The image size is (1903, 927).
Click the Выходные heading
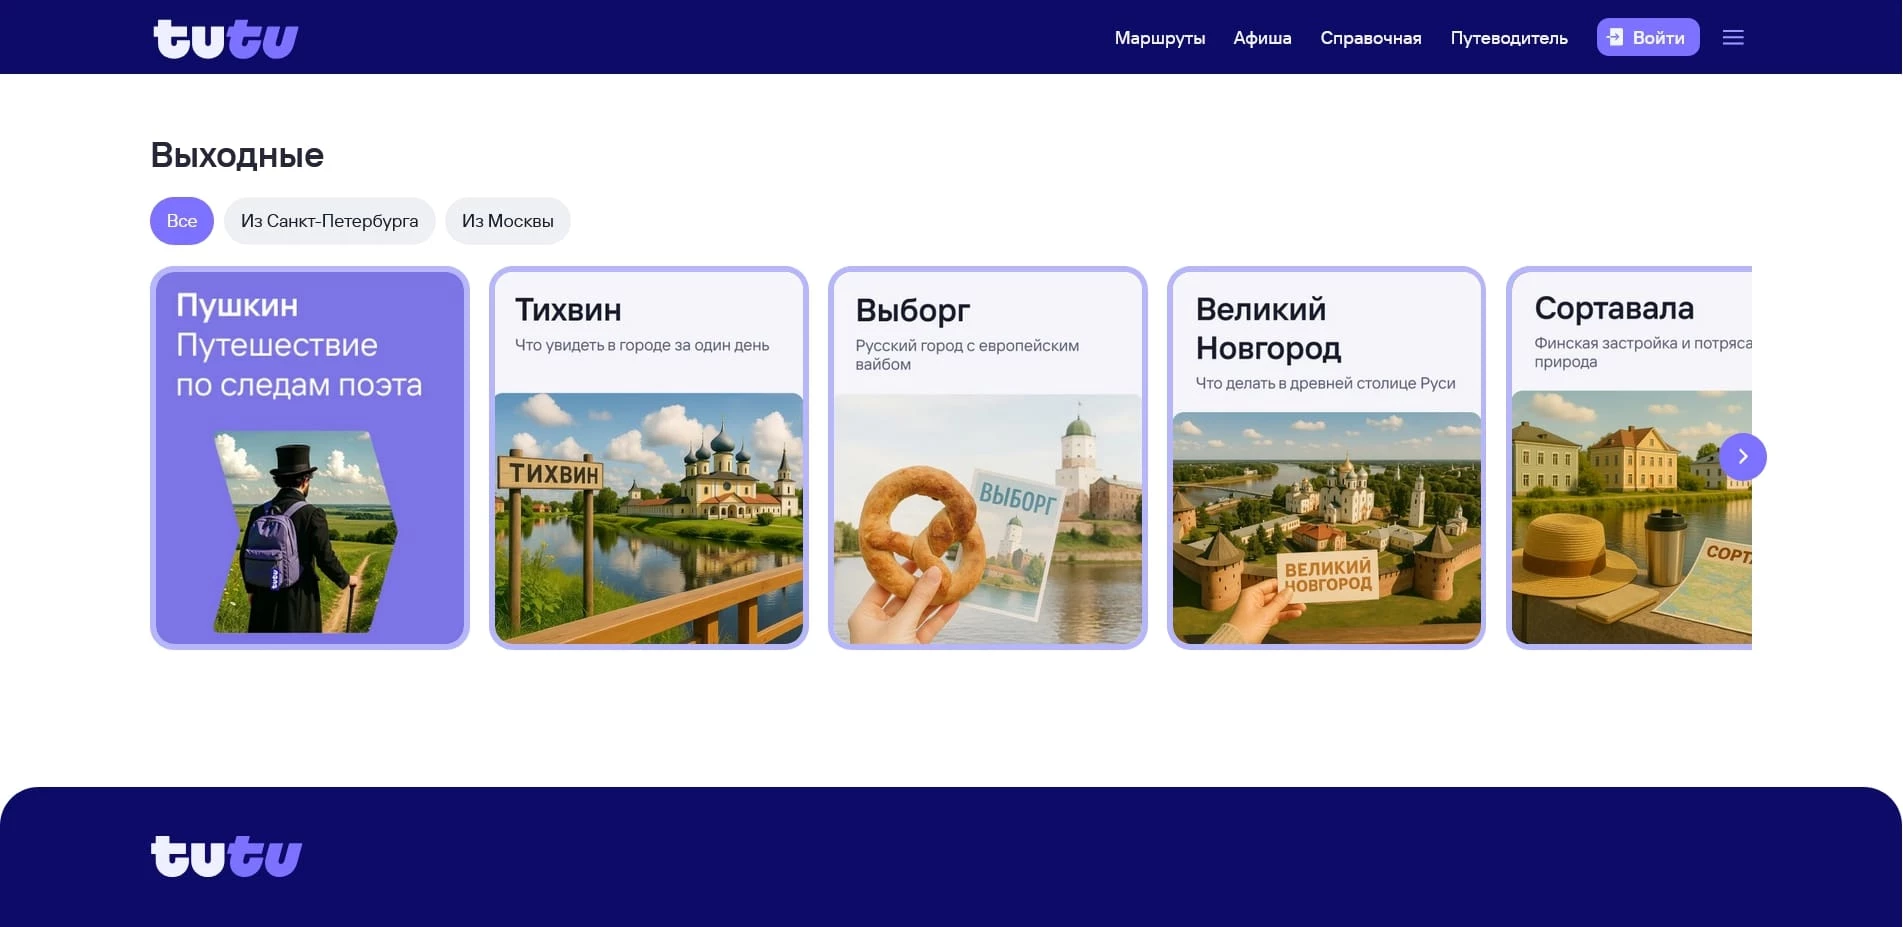click(236, 154)
